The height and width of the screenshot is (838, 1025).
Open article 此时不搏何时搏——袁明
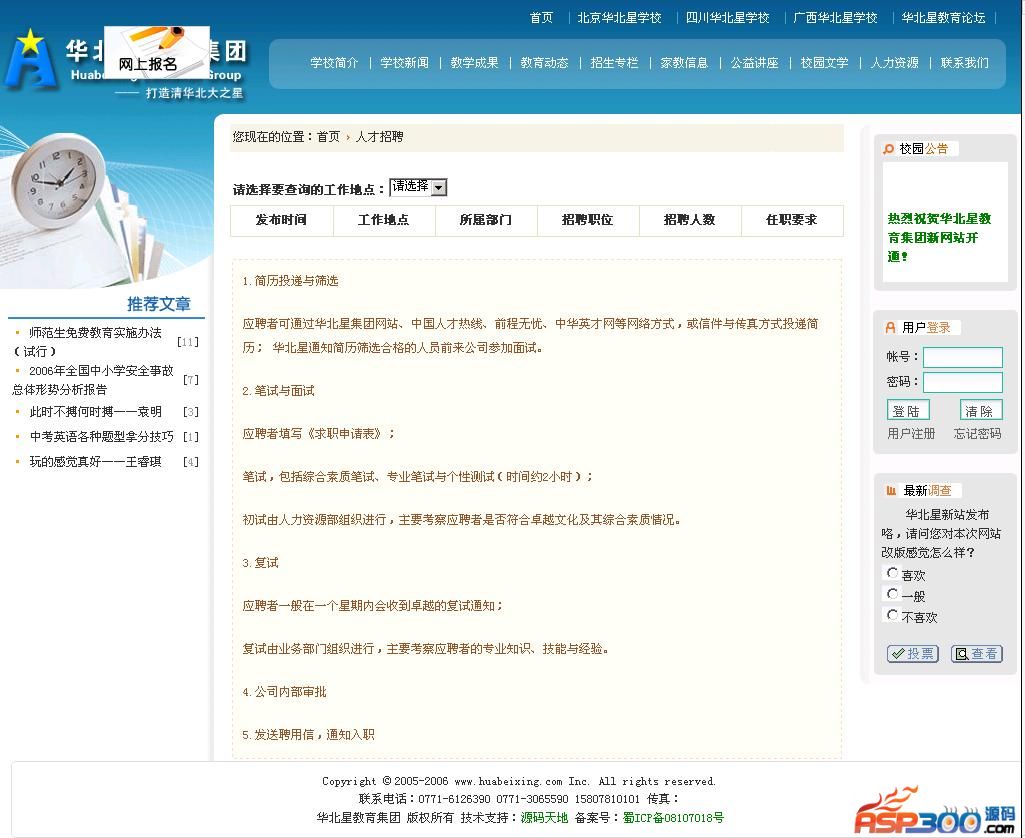pos(95,412)
